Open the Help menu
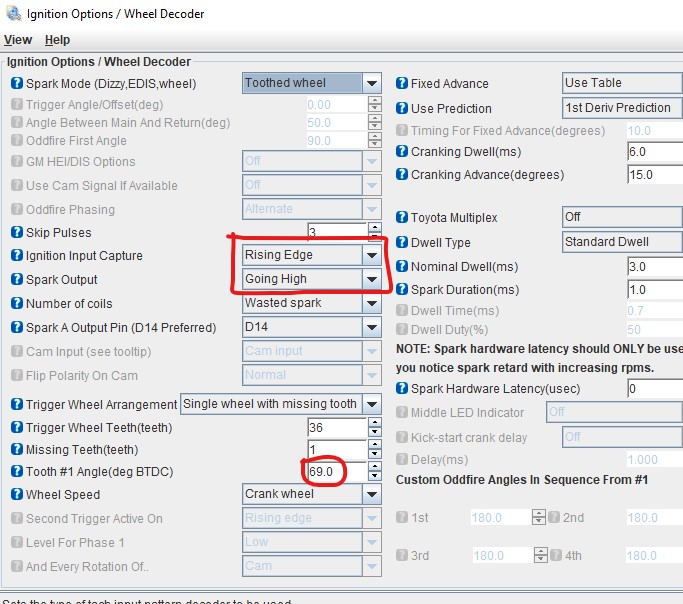The height and width of the screenshot is (604, 683). point(57,40)
